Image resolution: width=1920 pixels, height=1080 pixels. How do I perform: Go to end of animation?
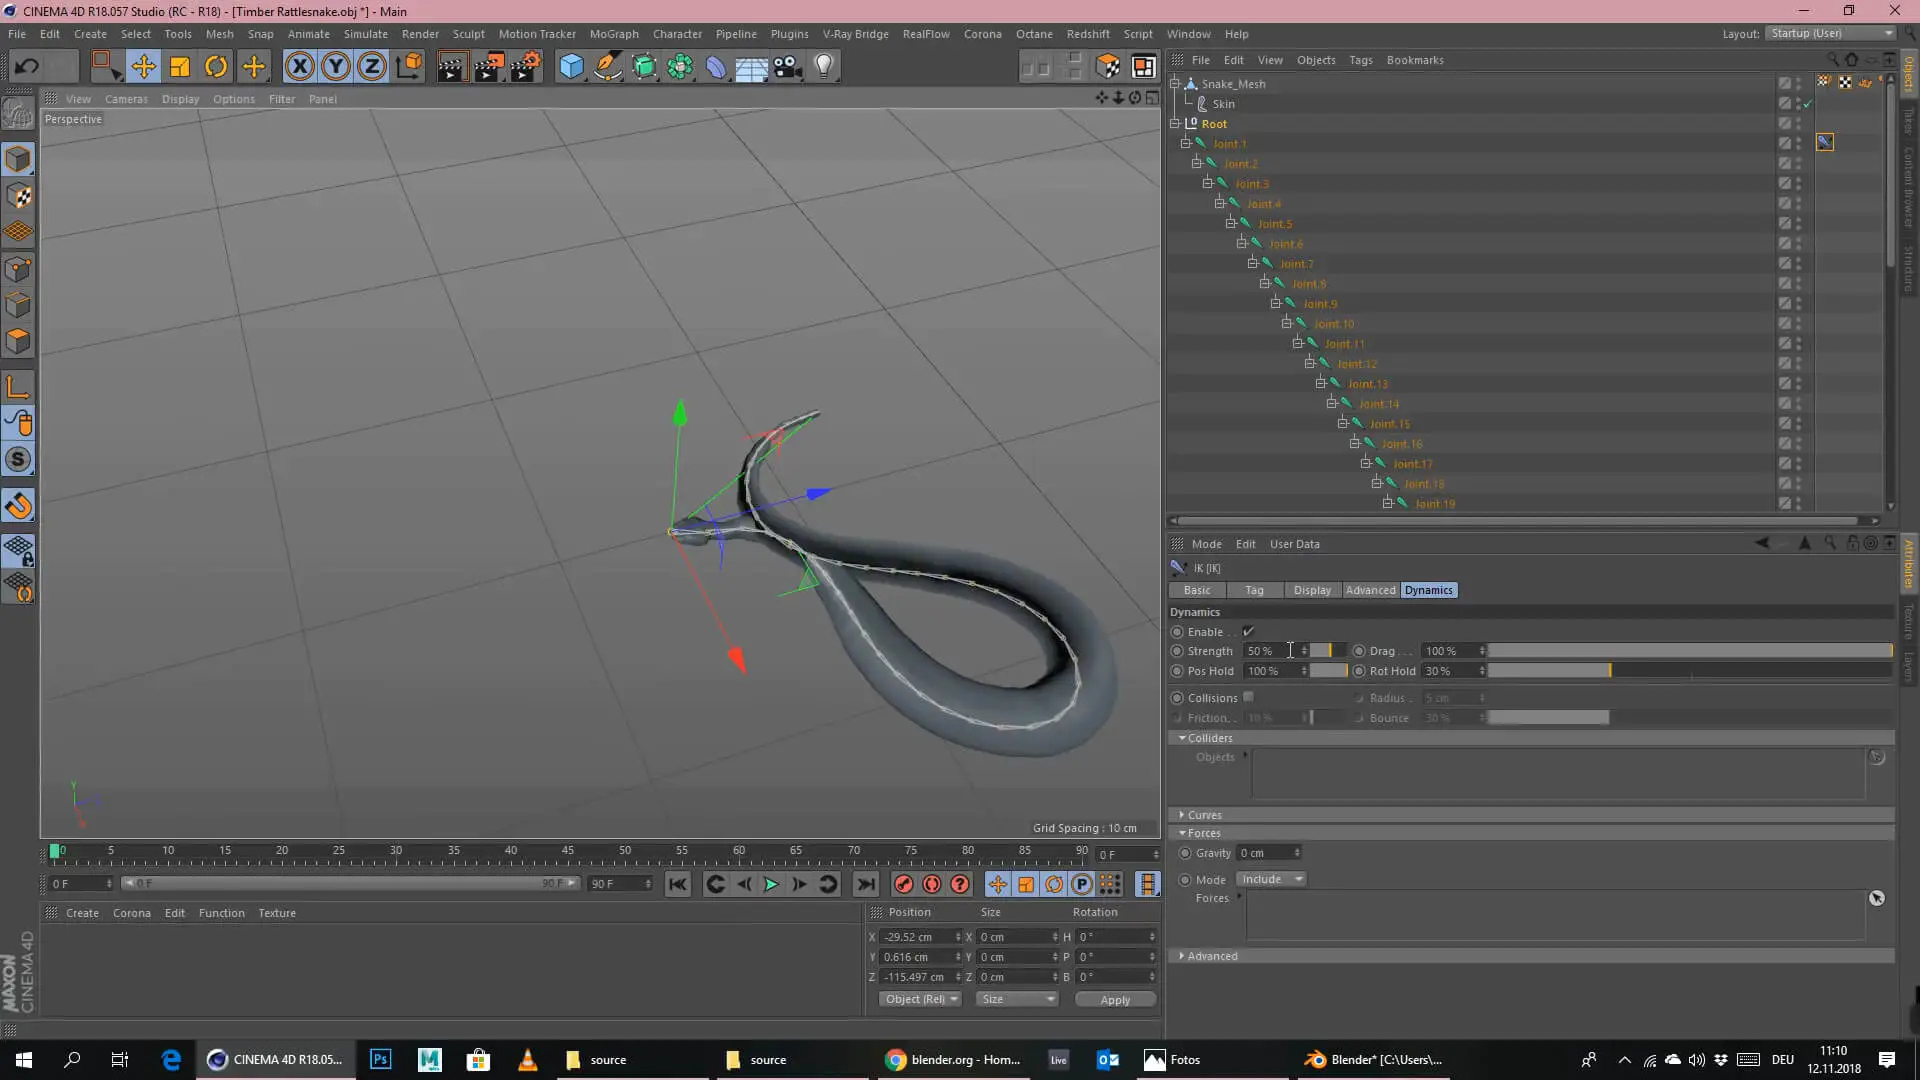[x=866, y=884]
